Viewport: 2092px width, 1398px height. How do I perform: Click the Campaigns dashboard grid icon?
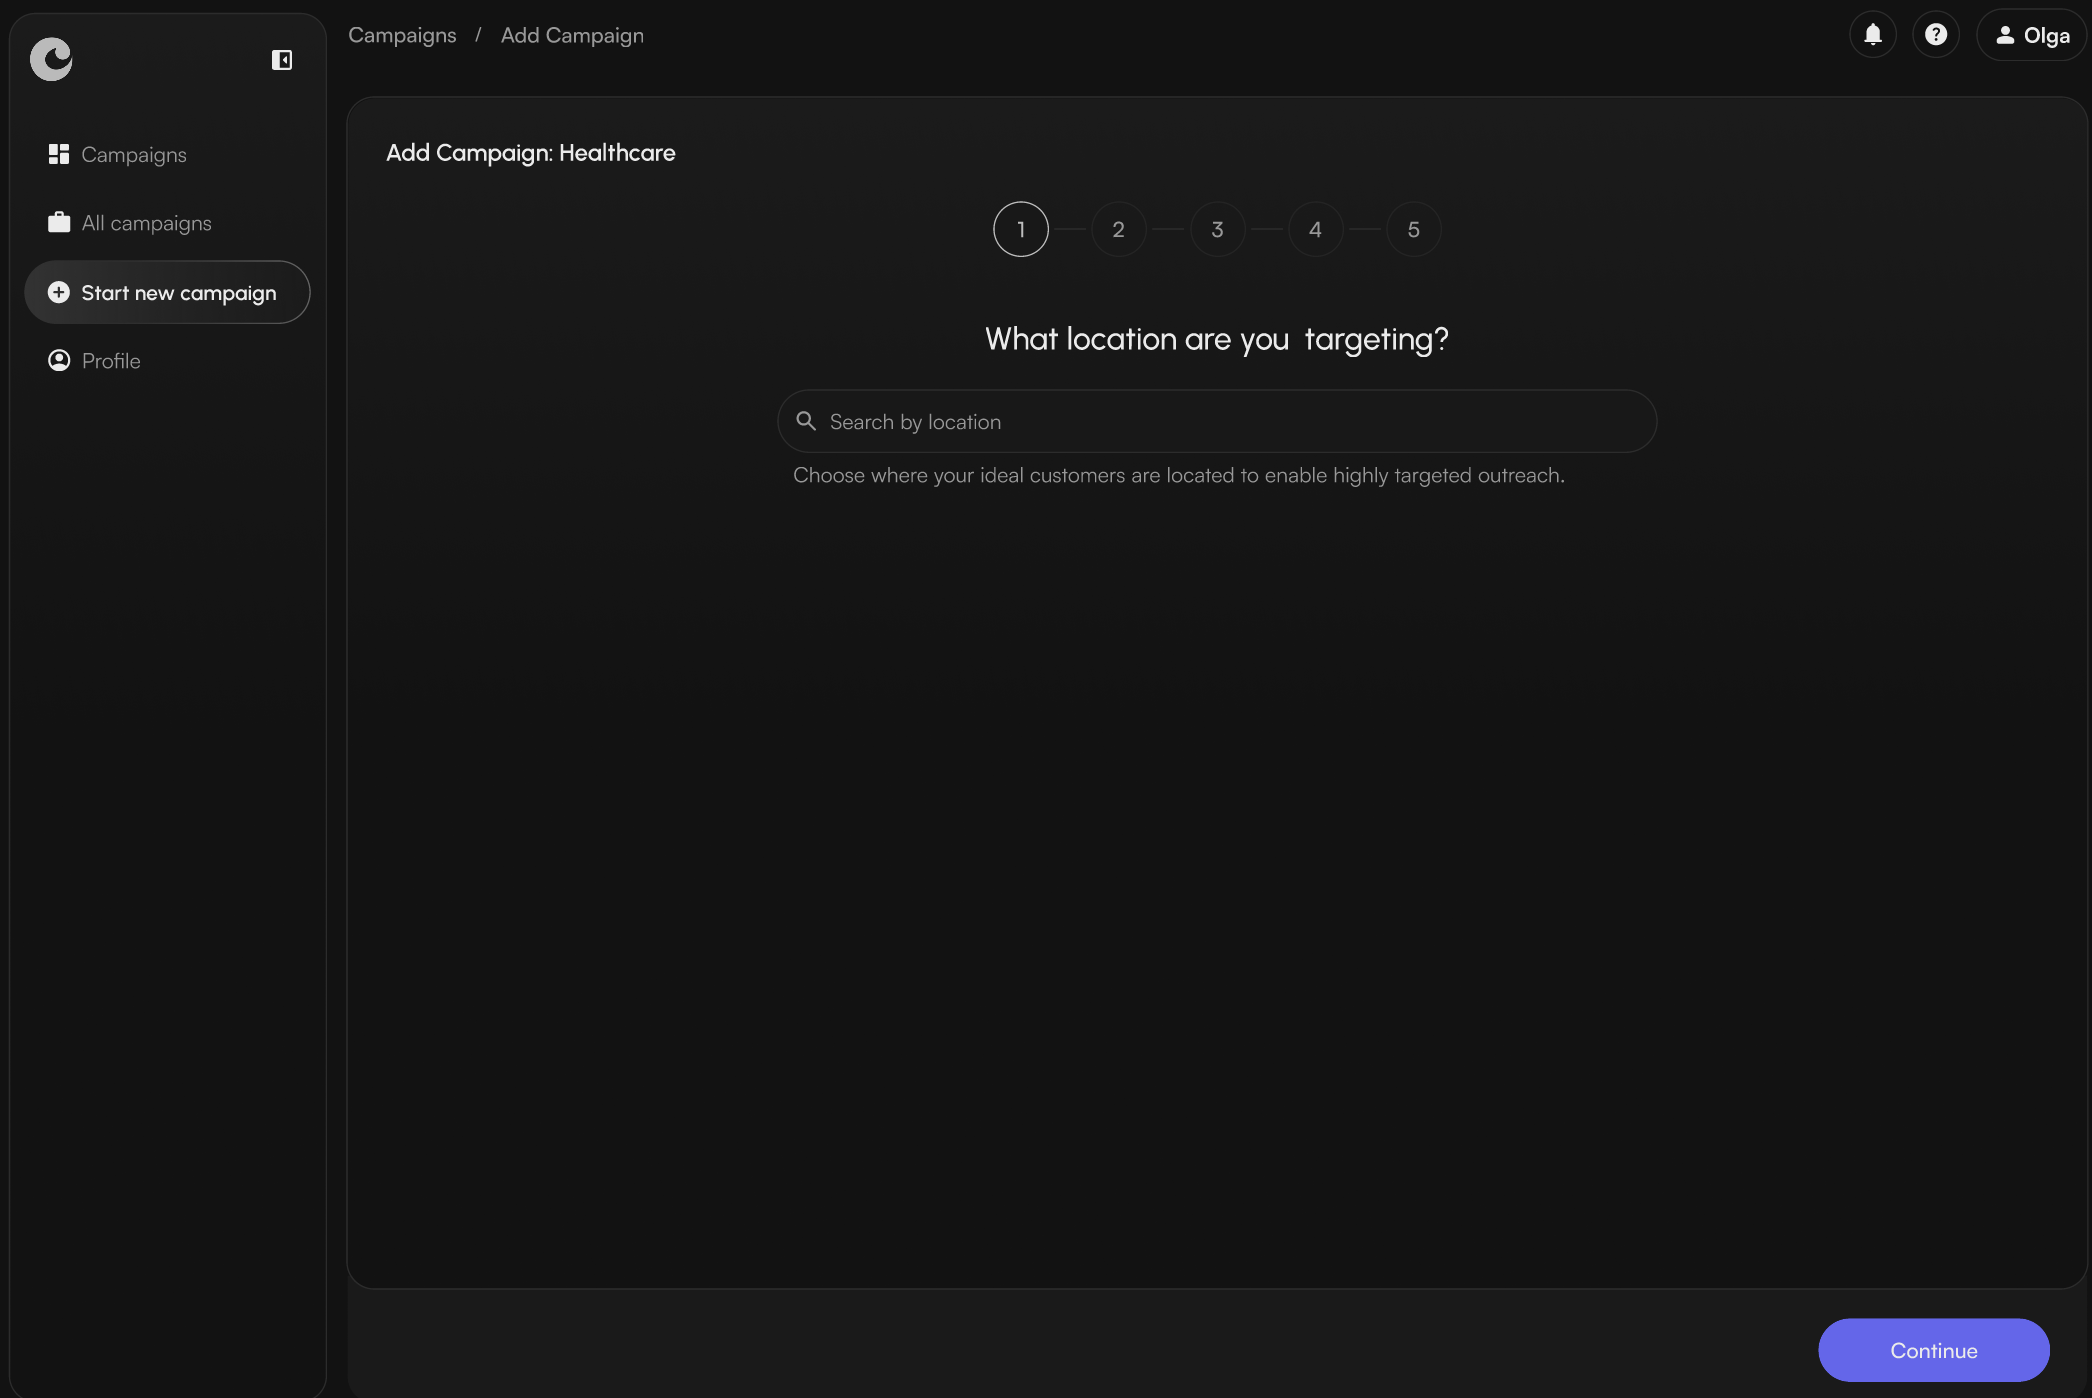click(59, 154)
